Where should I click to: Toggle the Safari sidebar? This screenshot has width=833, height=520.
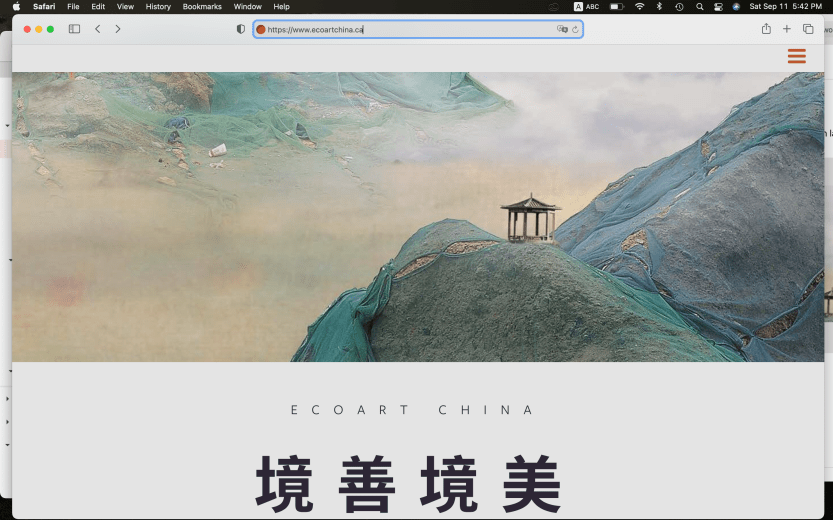pyautogui.click(x=74, y=29)
